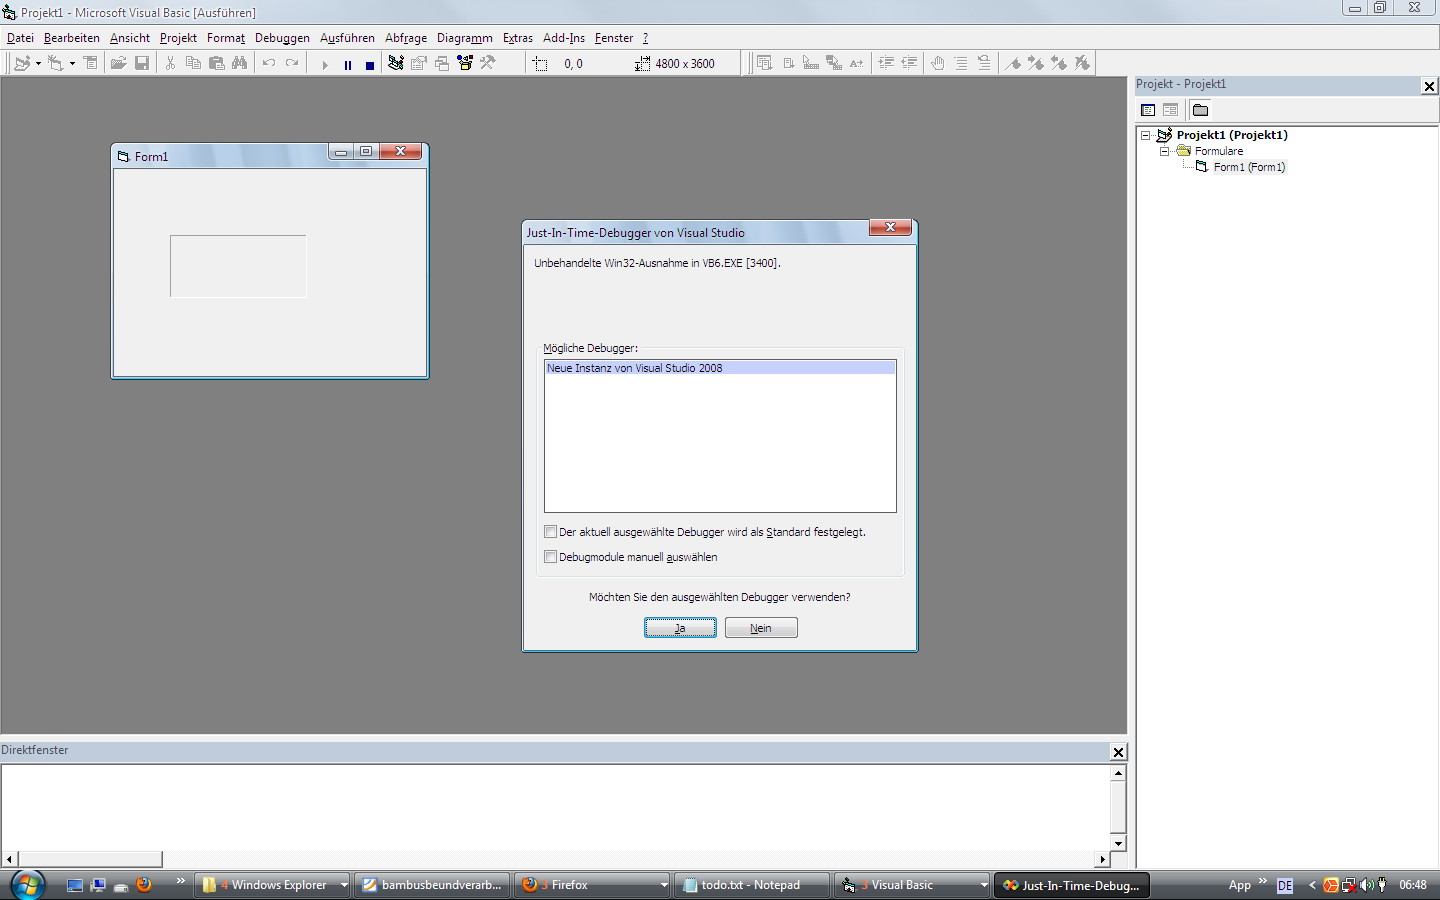This screenshot has height=900, width=1440.
Task: Click the Save project disk icon
Action: point(142,63)
